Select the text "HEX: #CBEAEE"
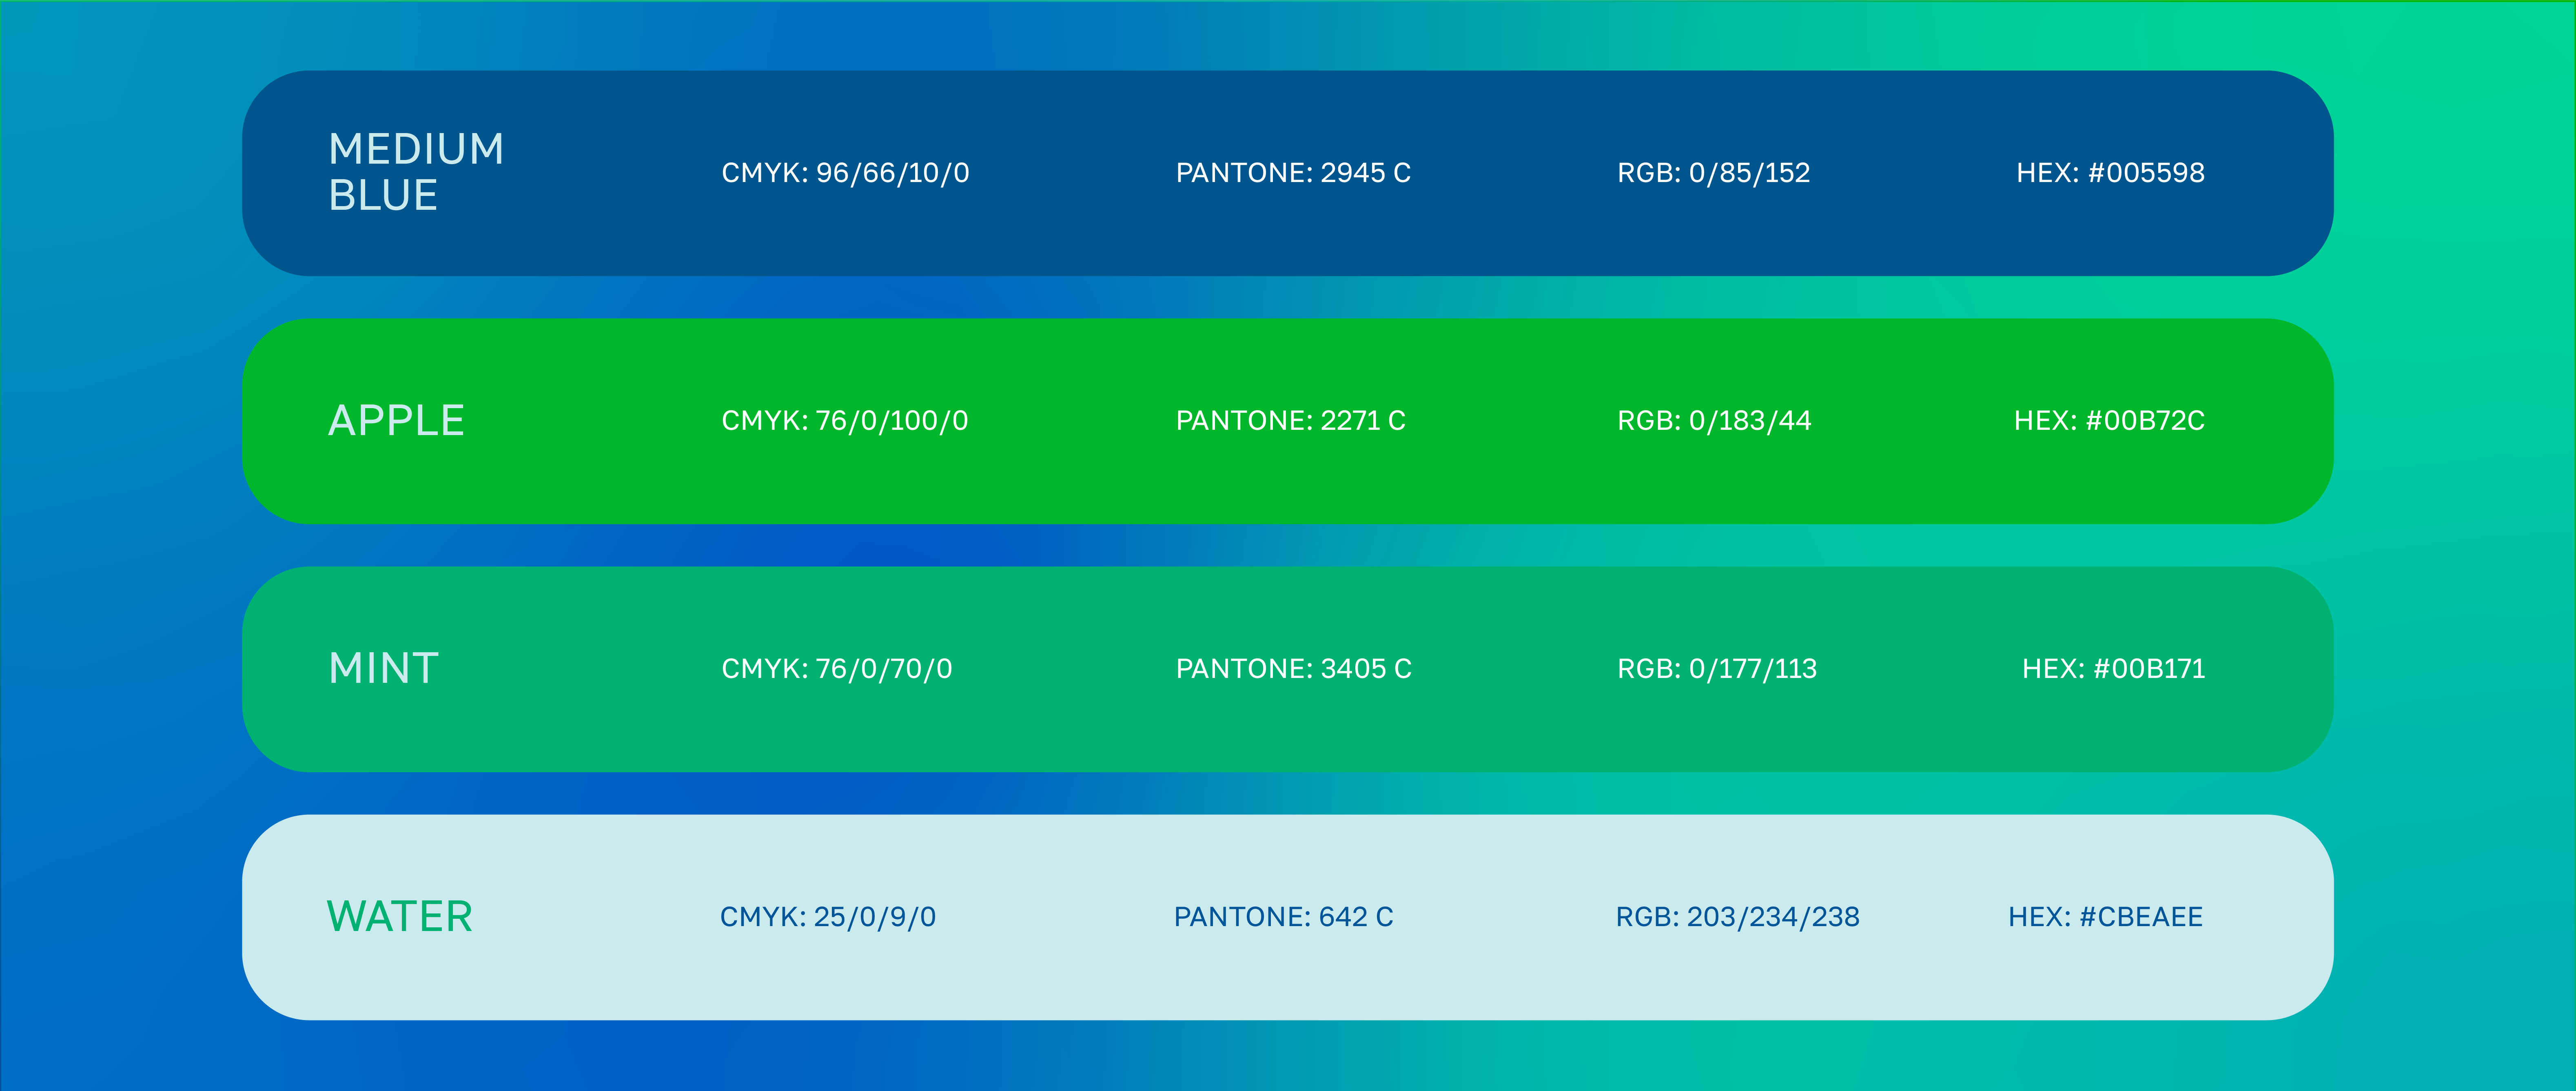This screenshot has height=1091, width=2576. (x=2105, y=917)
